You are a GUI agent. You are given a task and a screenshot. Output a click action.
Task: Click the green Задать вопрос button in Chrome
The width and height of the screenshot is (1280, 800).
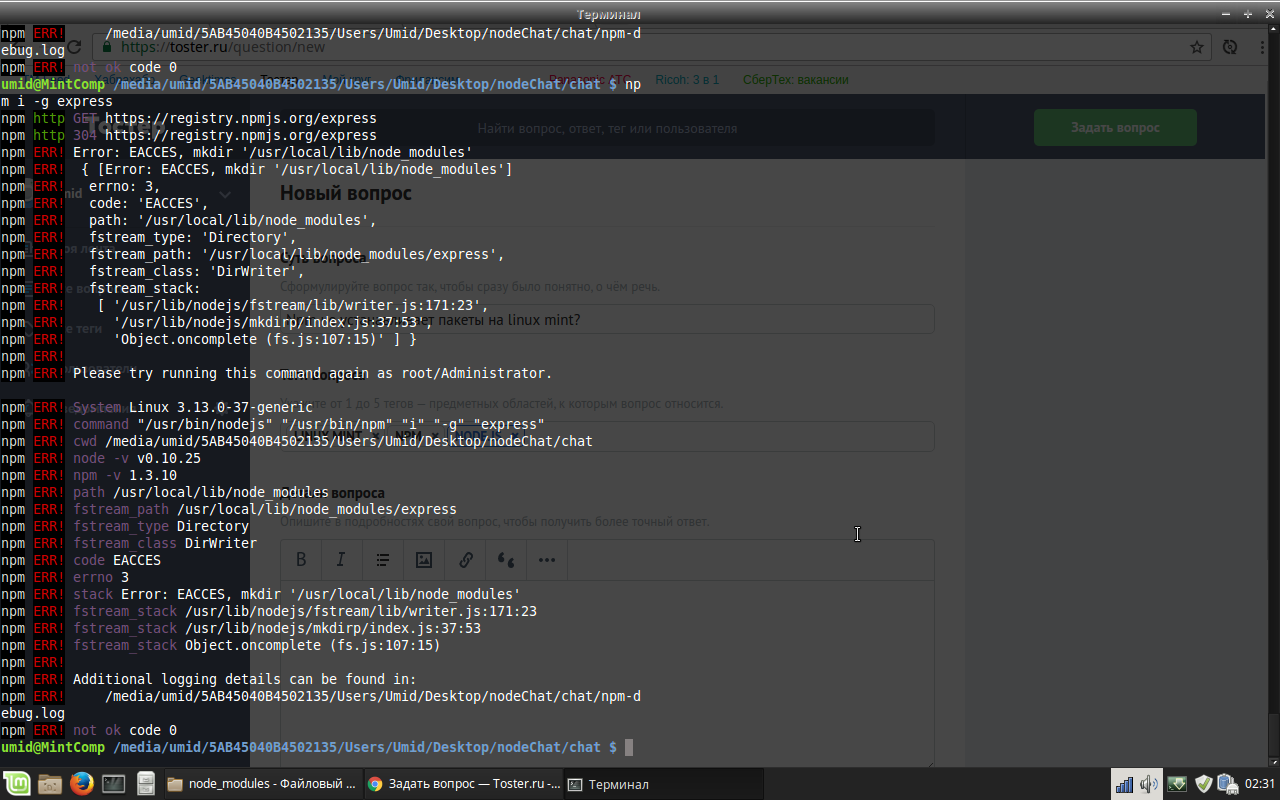tap(1115, 128)
